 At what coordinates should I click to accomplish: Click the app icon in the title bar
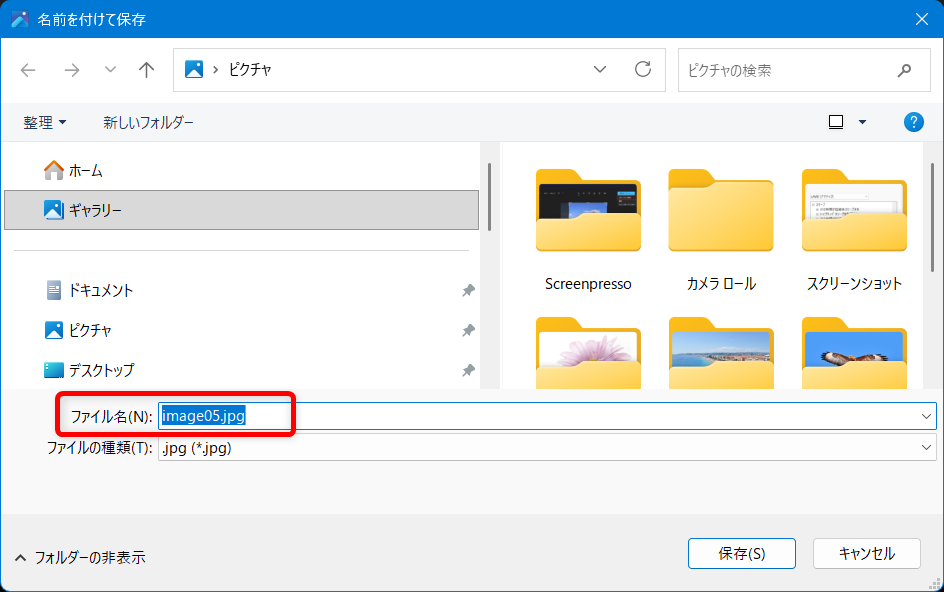pos(19,19)
